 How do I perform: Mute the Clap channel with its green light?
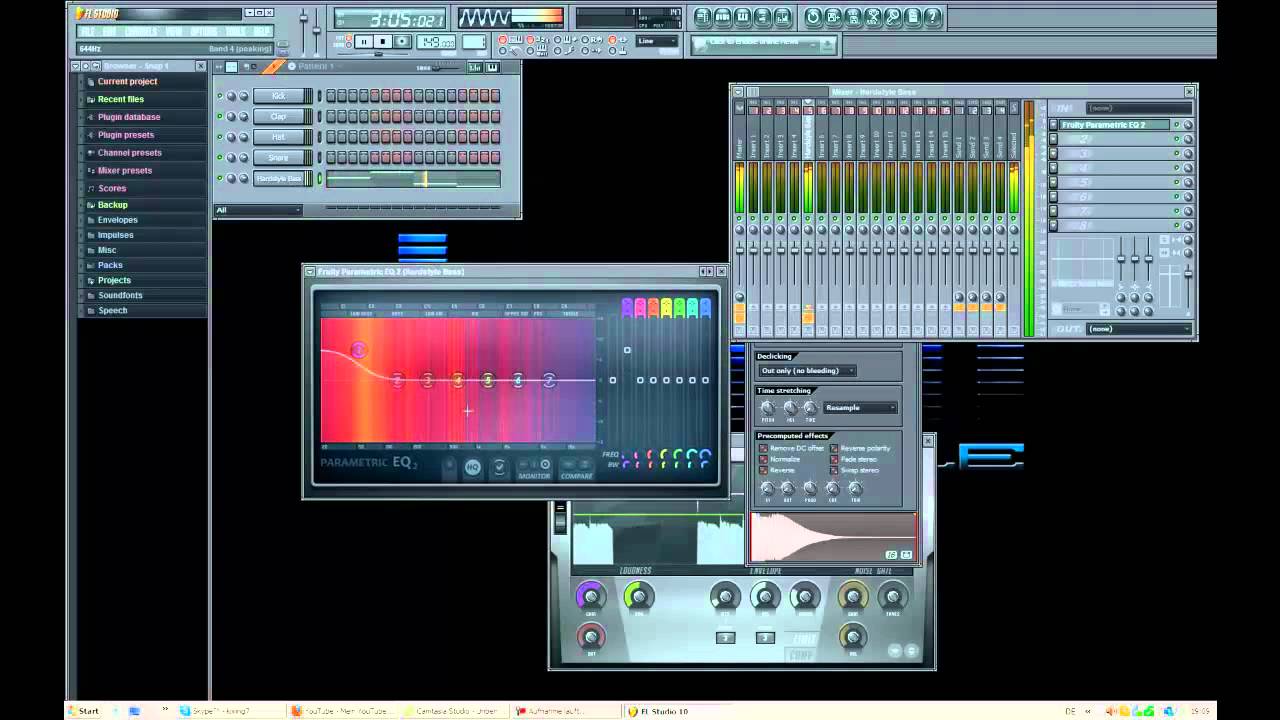(x=220, y=117)
